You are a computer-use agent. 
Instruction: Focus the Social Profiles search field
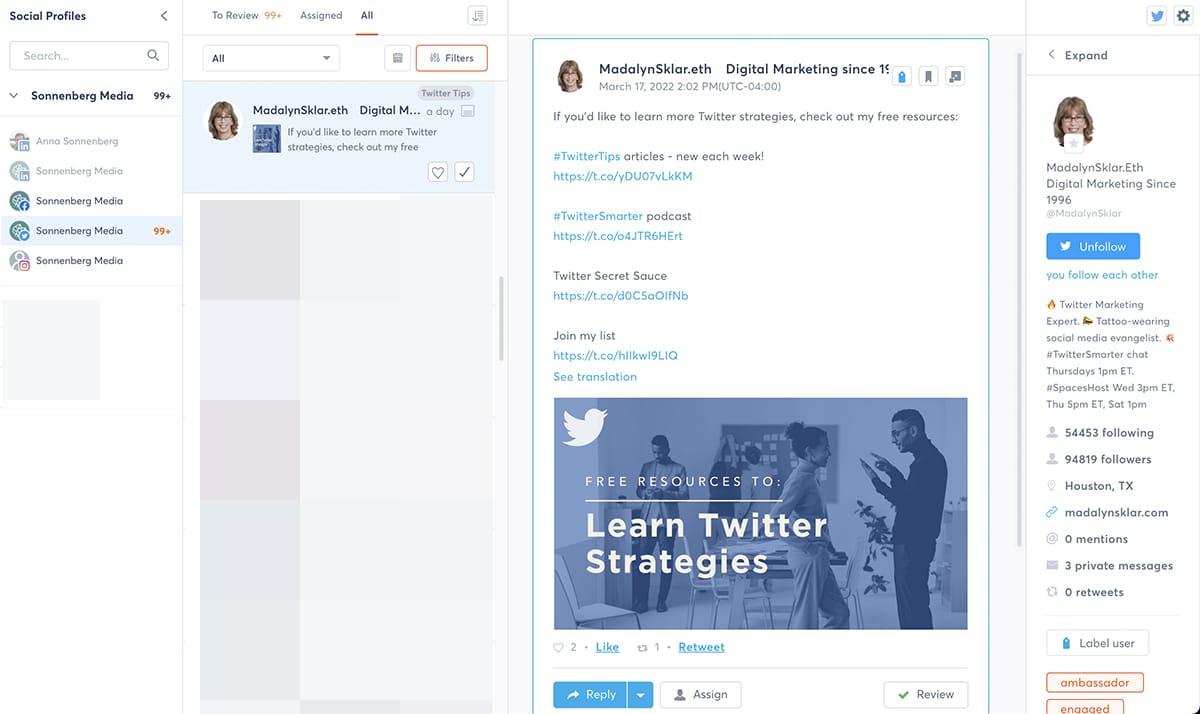point(89,56)
